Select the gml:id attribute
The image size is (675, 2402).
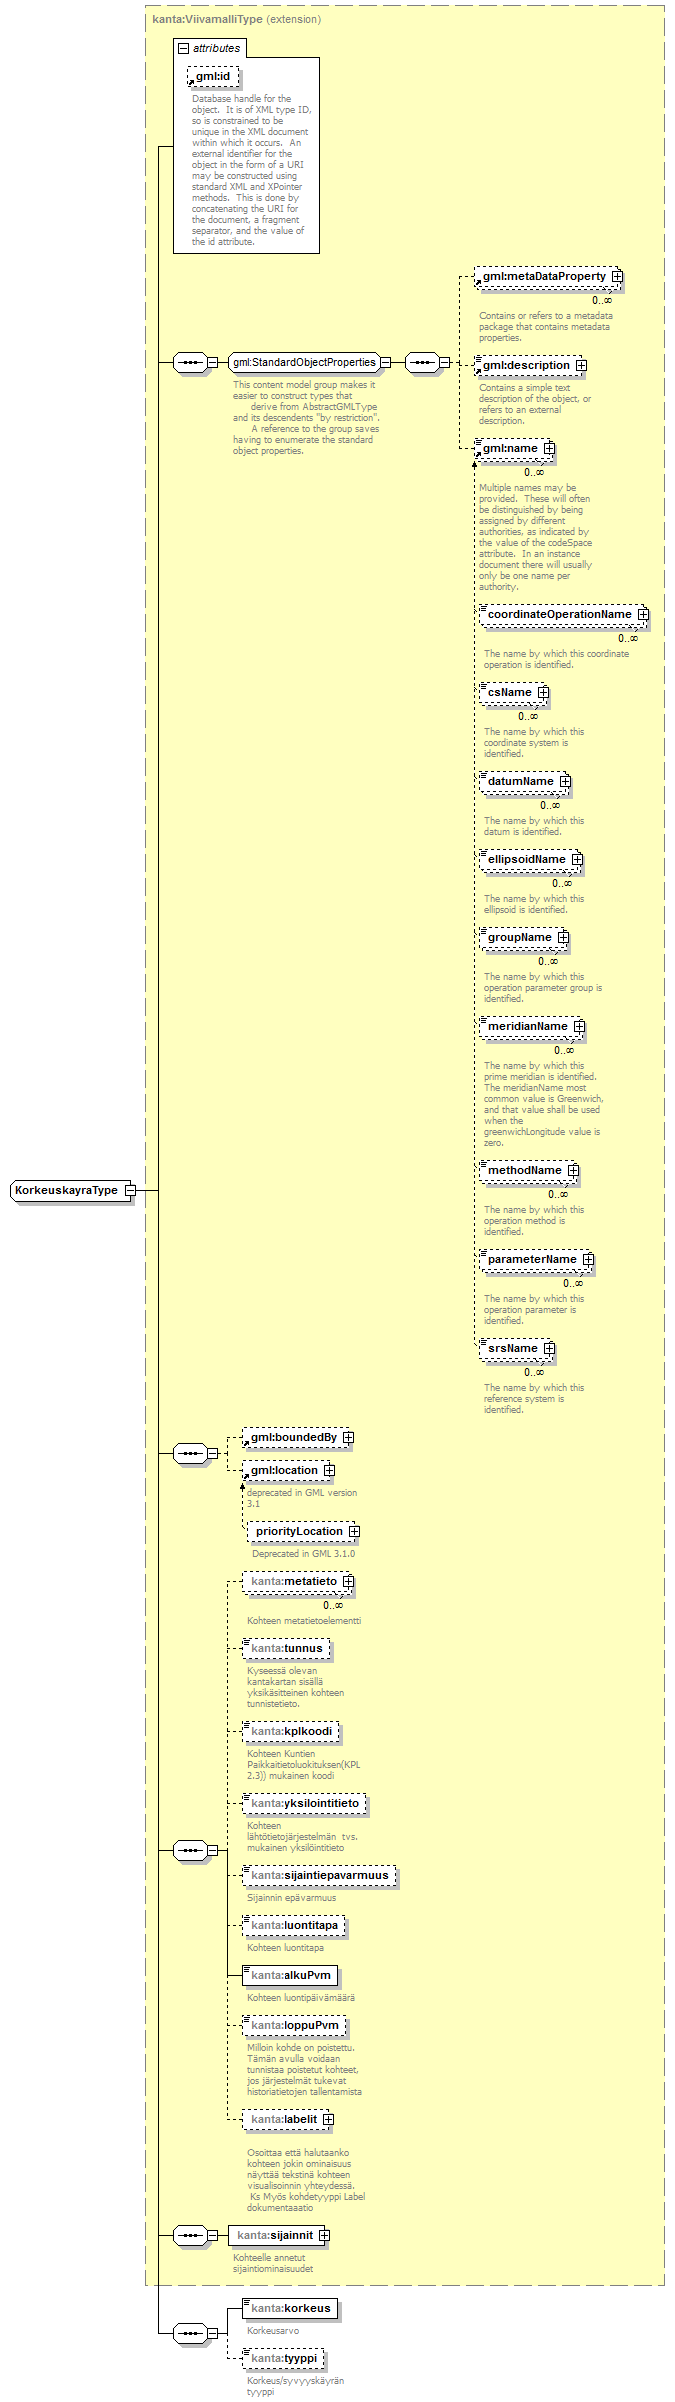pyautogui.click(x=214, y=77)
